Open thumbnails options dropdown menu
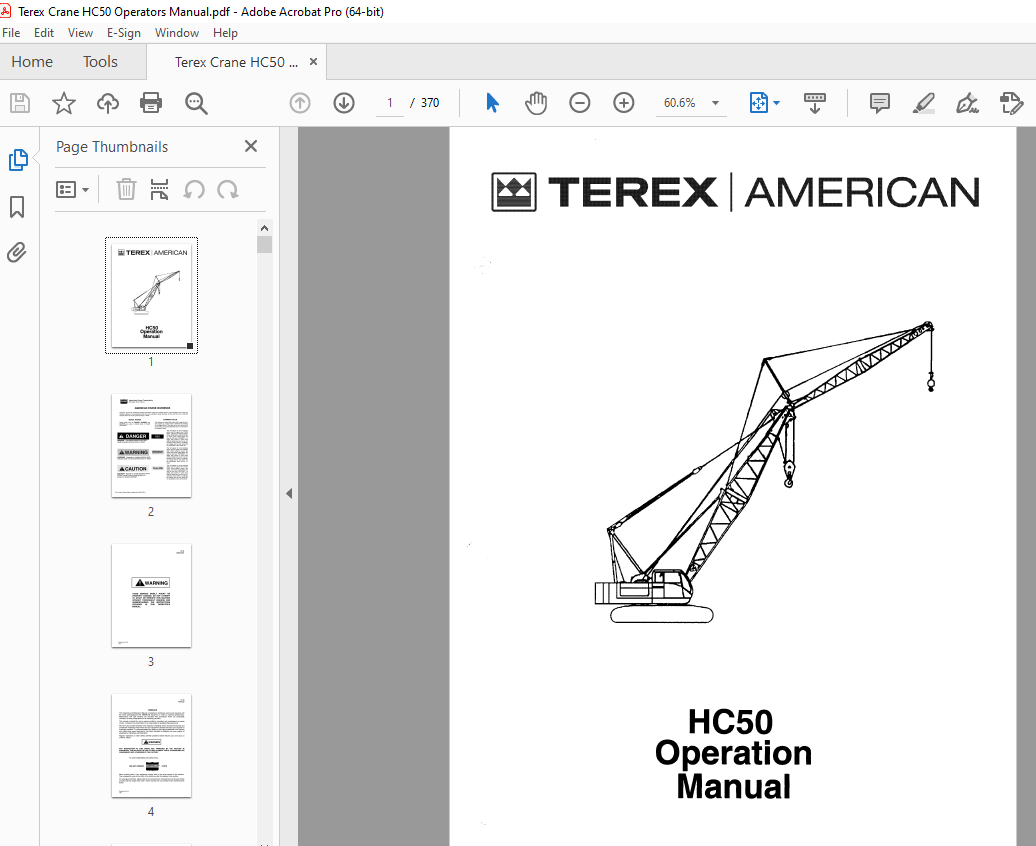The image size is (1036, 846). tap(72, 190)
